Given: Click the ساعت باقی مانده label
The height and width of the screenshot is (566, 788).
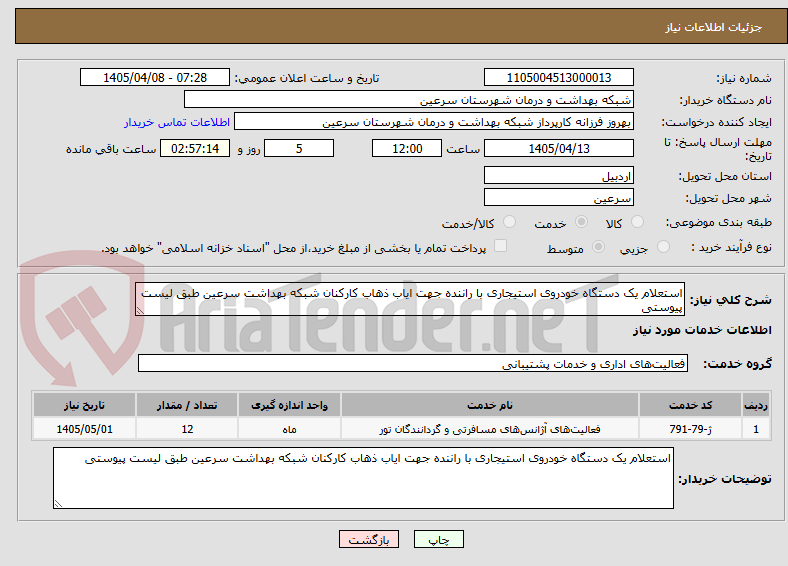Looking at the screenshot, I should [x=111, y=149].
